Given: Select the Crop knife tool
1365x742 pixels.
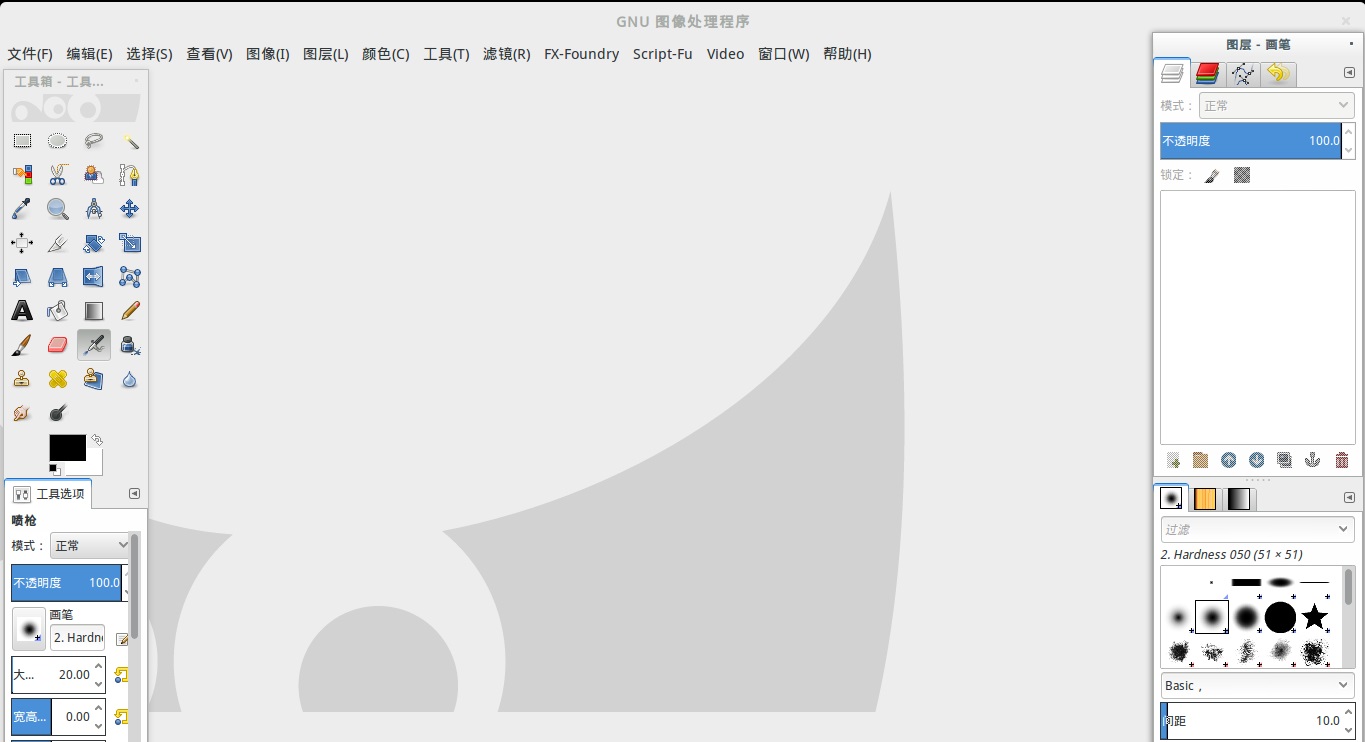Looking at the screenshot, I should pyautogui.click(x=58, y=243).
